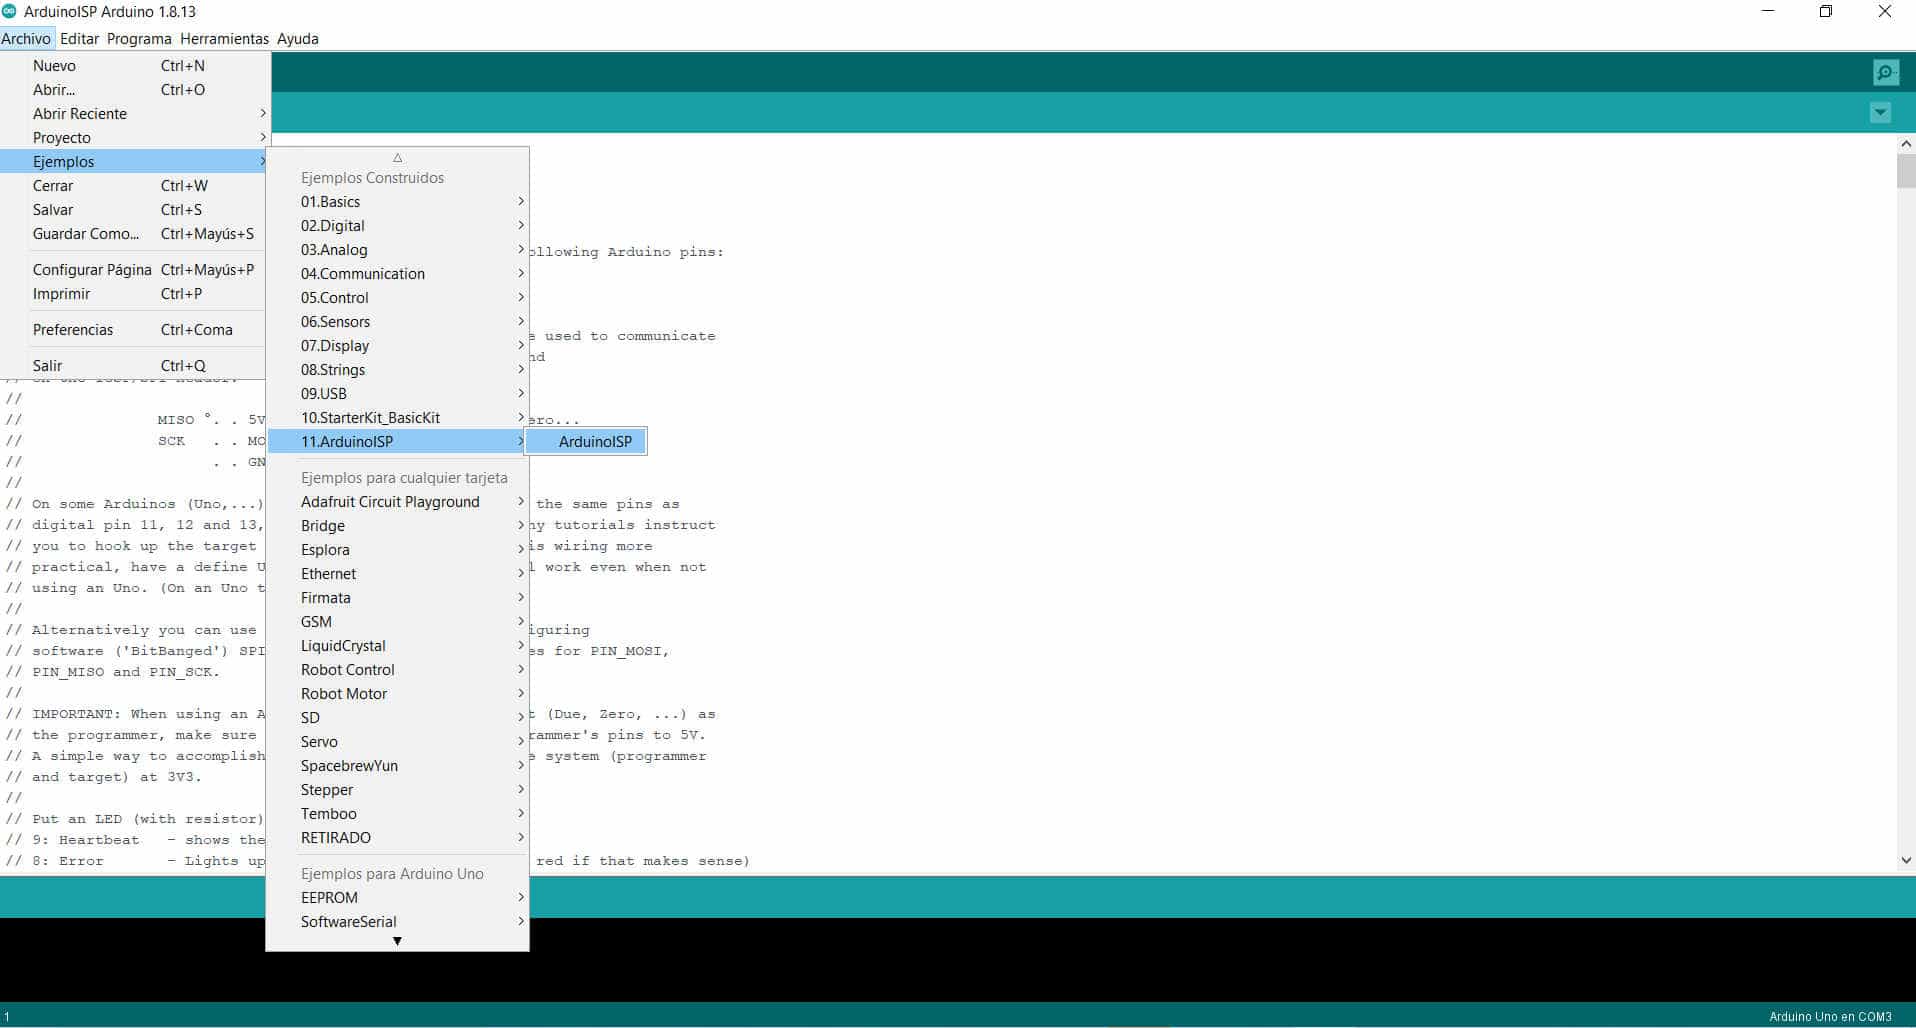1916x1028 pixels.
Task: Open the Editar menu
Action: 79,39
